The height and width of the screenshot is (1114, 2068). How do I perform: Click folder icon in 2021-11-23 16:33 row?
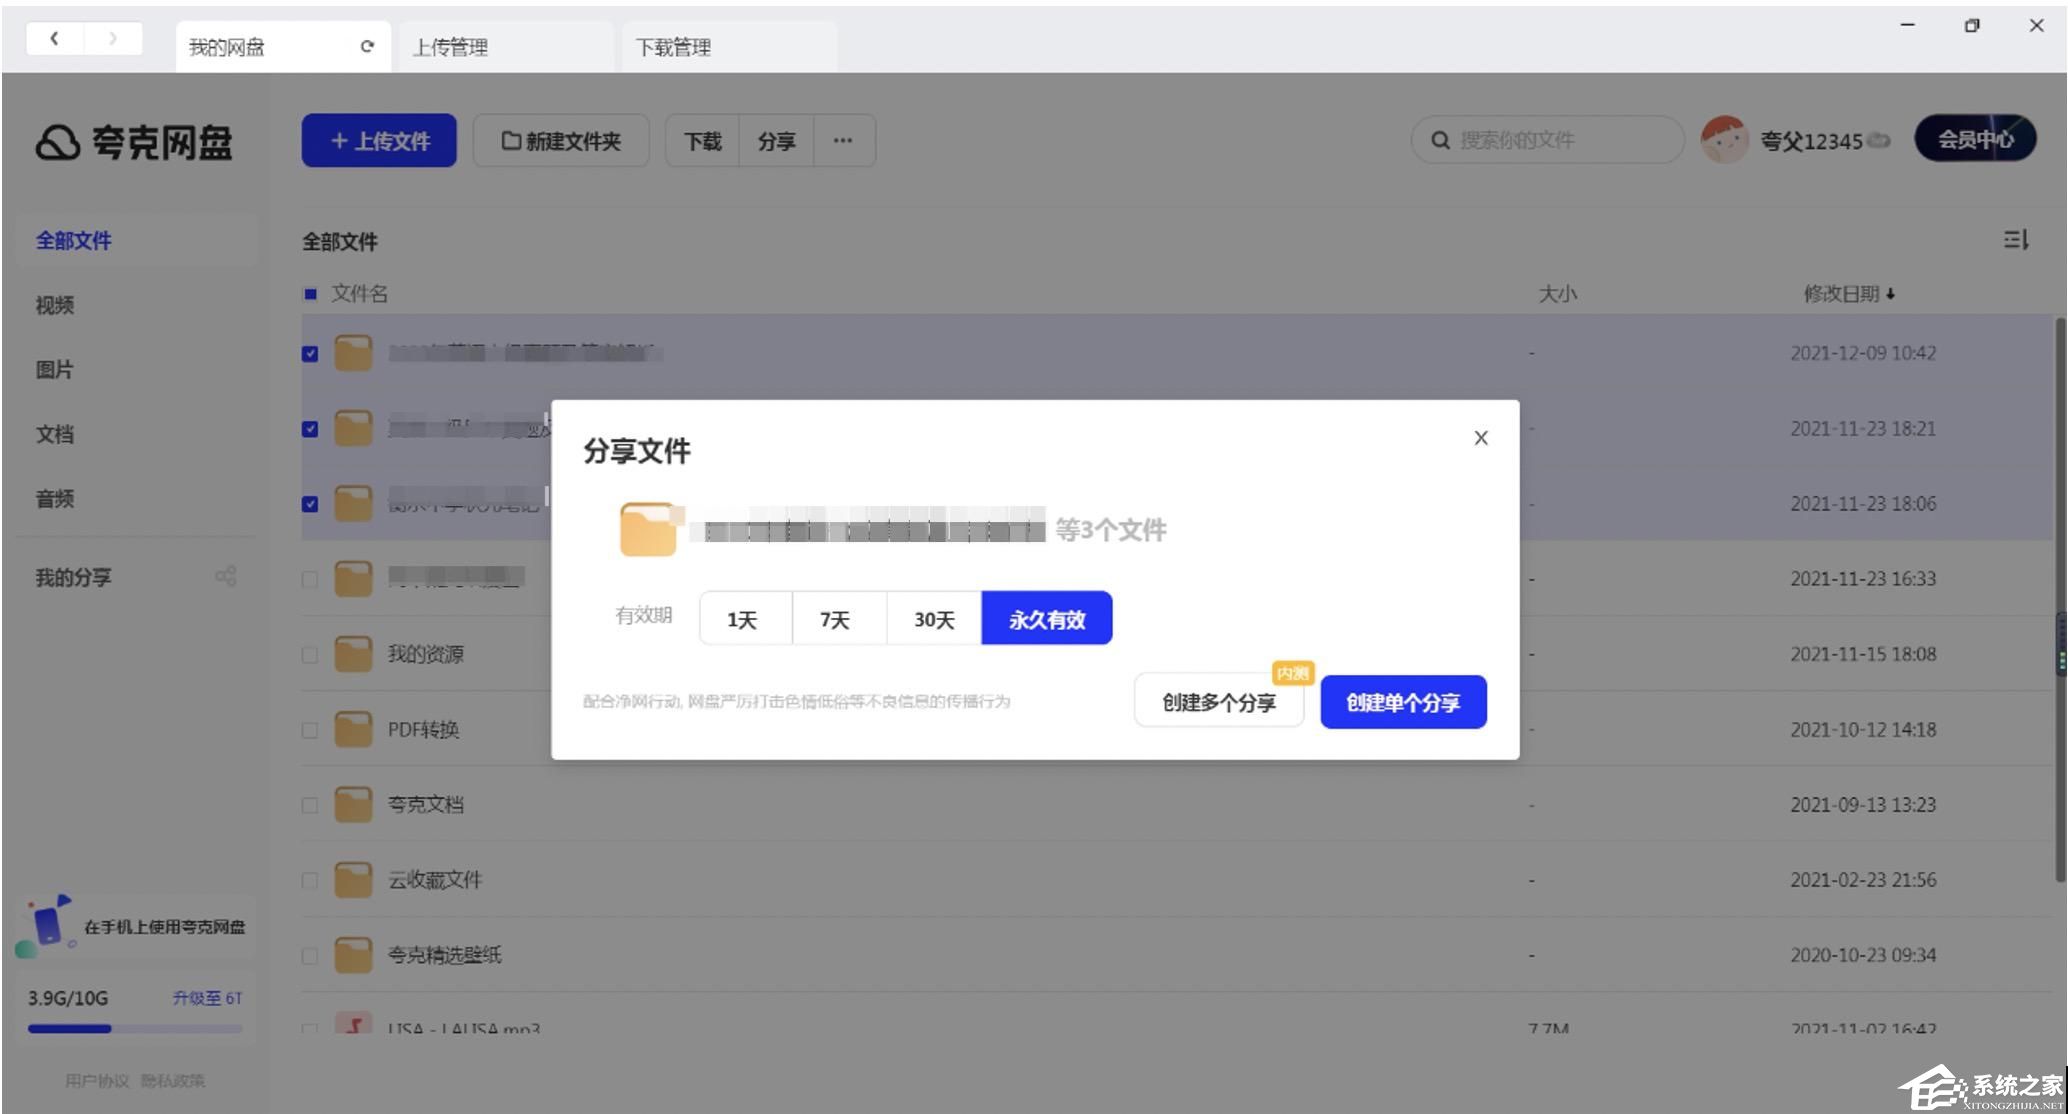click(x=353, y=578)
